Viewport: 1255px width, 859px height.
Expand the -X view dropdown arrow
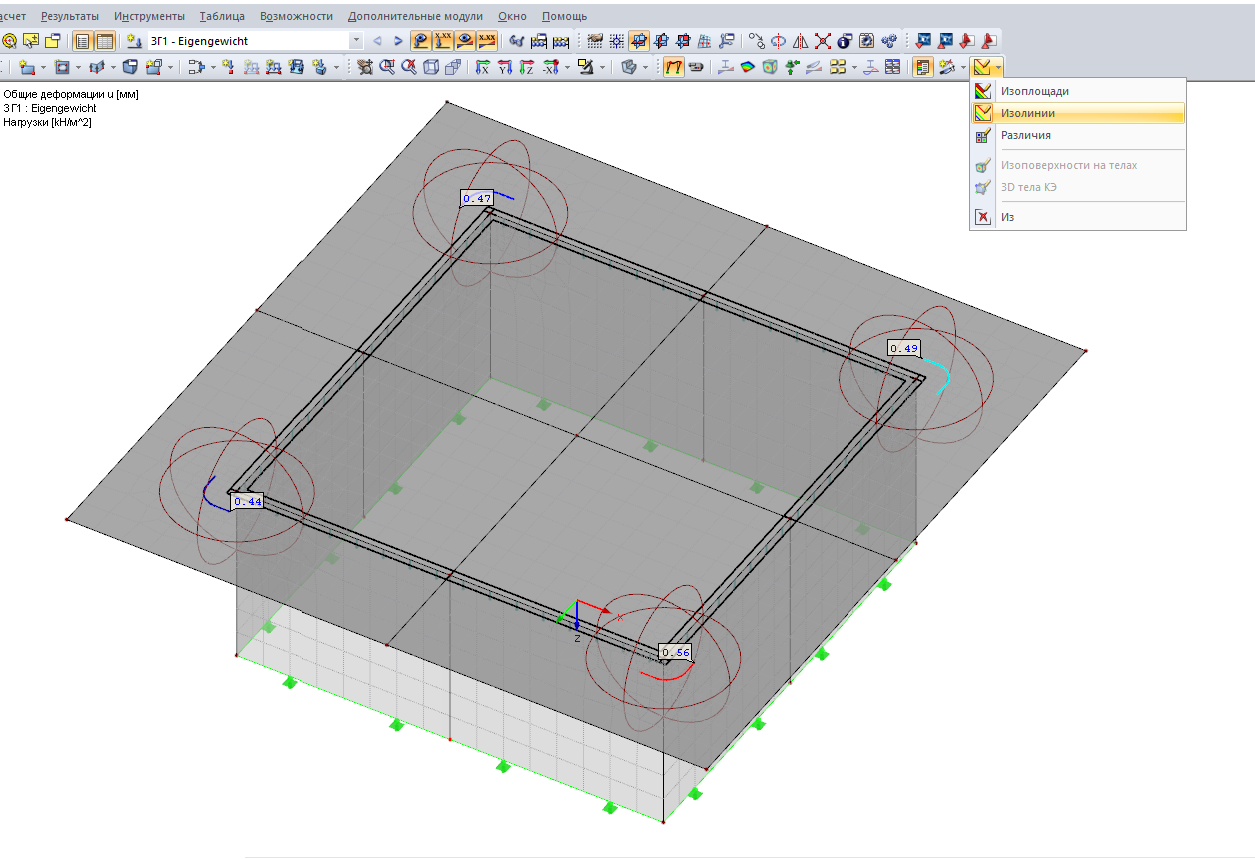click(567, 67)
